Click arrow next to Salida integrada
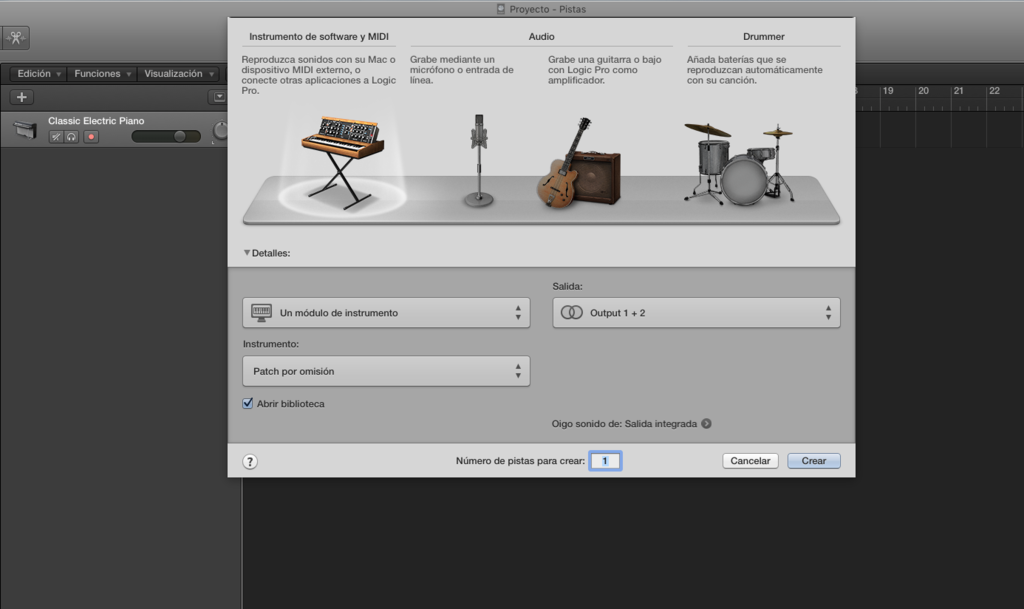Screen dimensions: 1024x609 [x=706, y=424]
